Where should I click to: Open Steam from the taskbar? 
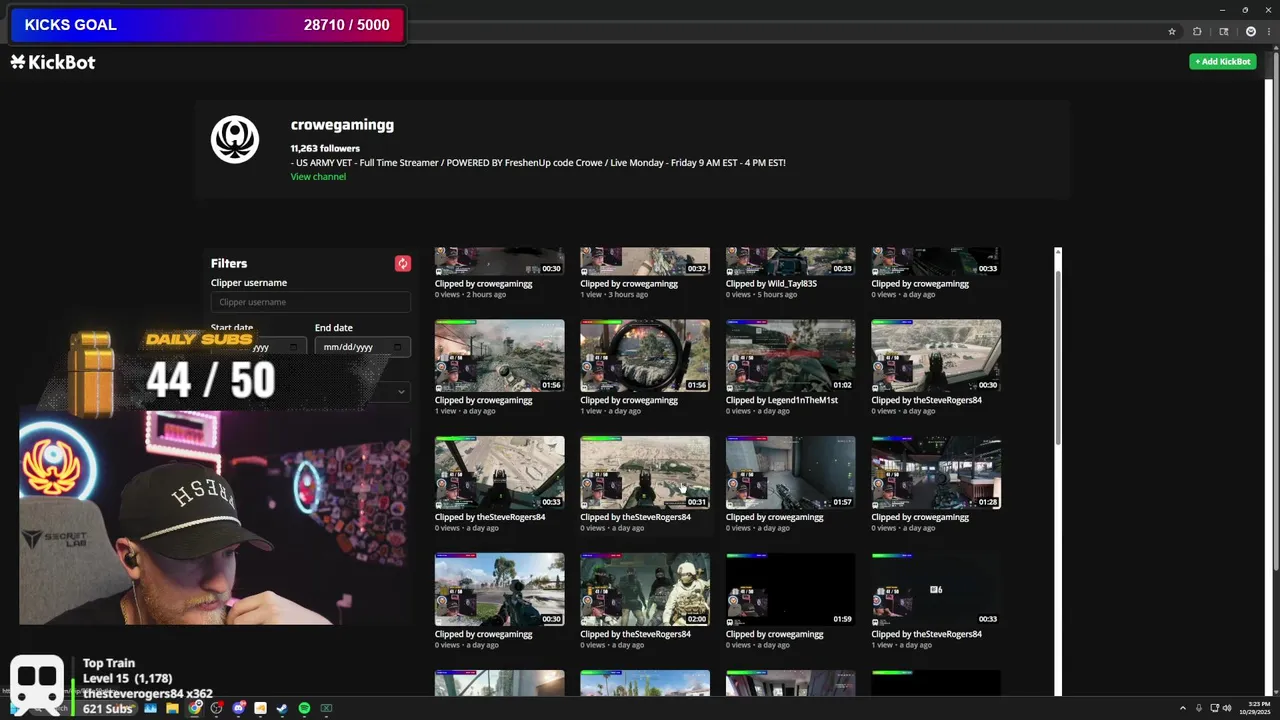(x=282, y=708)
